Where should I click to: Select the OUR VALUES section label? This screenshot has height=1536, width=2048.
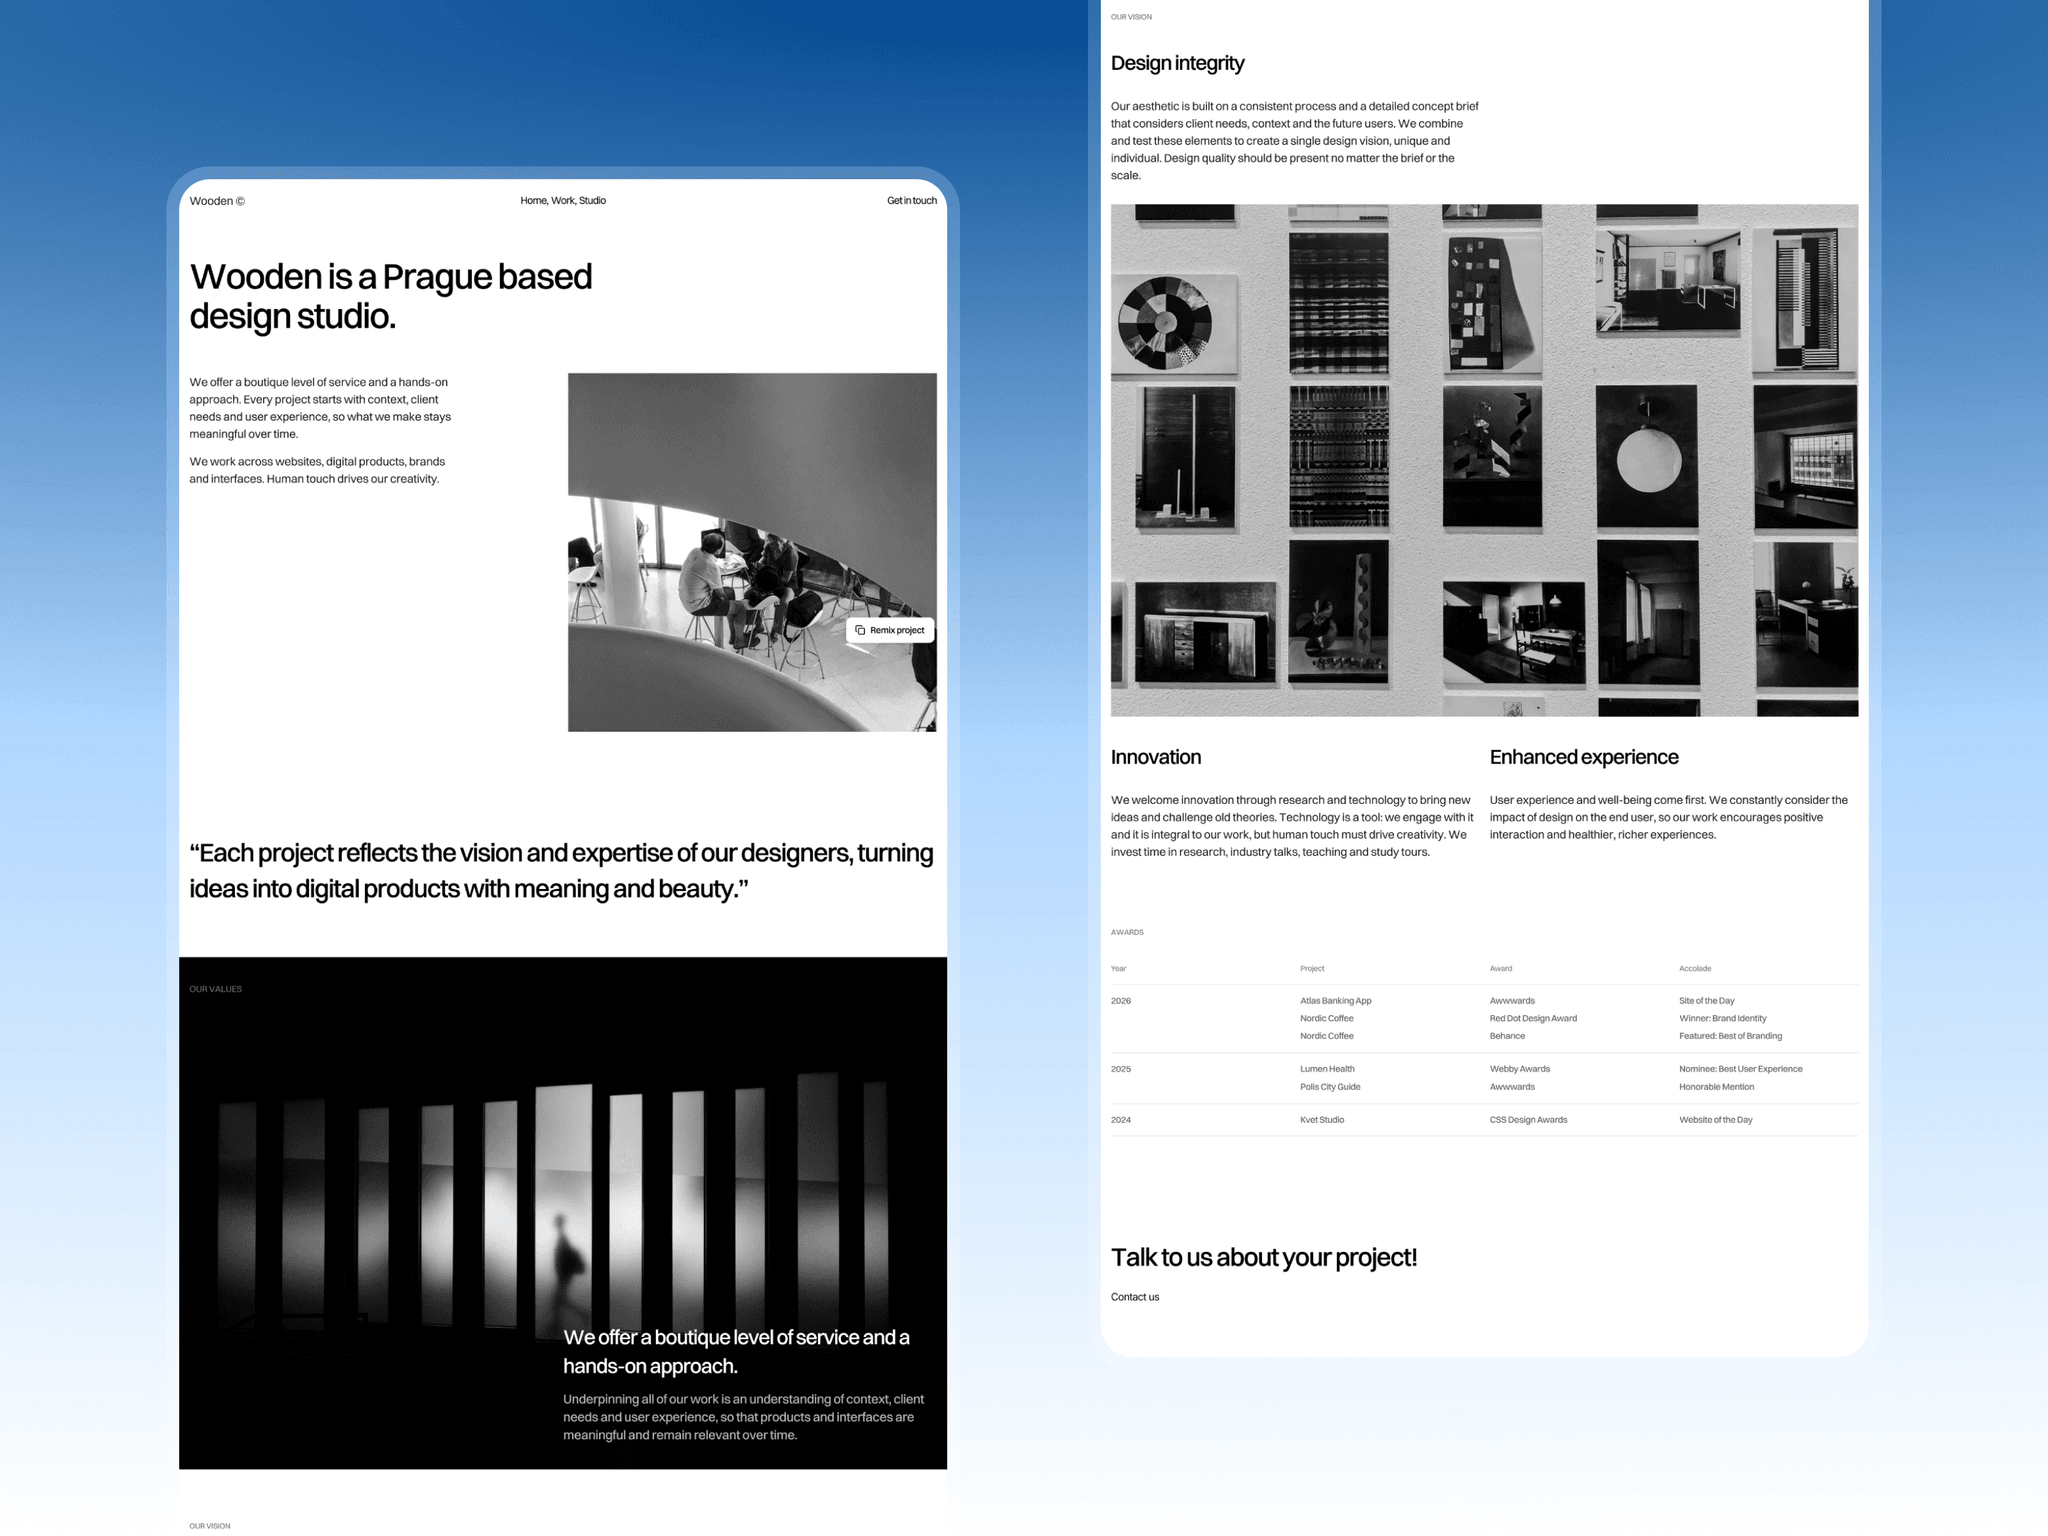216,989
